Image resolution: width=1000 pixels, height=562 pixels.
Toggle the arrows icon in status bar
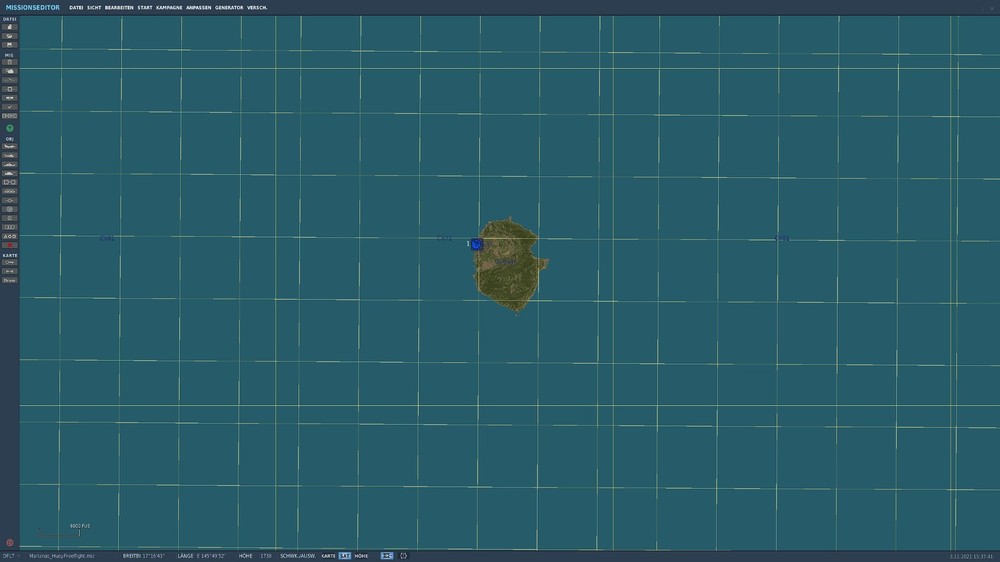pos(387,556)
